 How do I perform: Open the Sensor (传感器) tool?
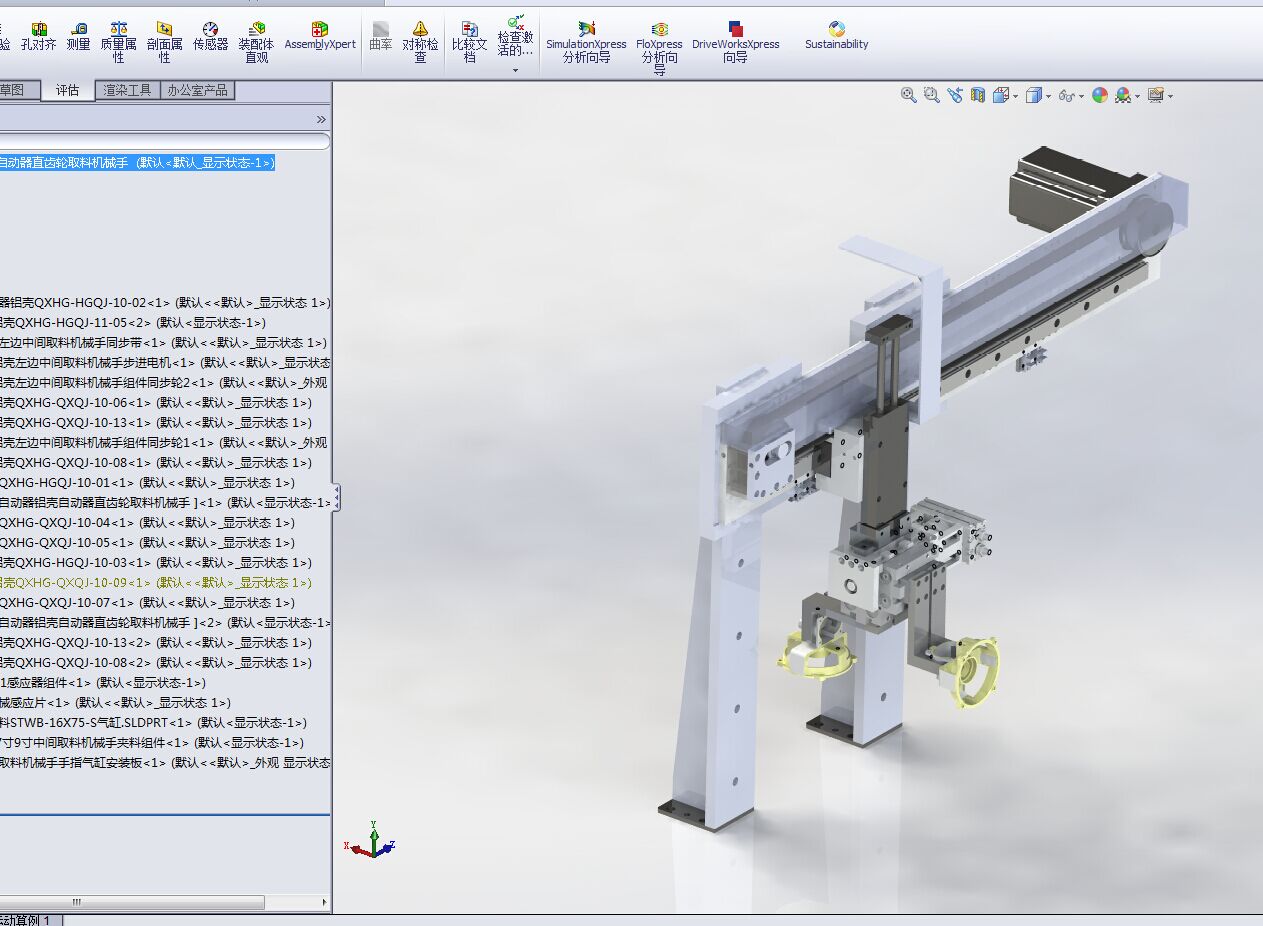pos(210,36)
